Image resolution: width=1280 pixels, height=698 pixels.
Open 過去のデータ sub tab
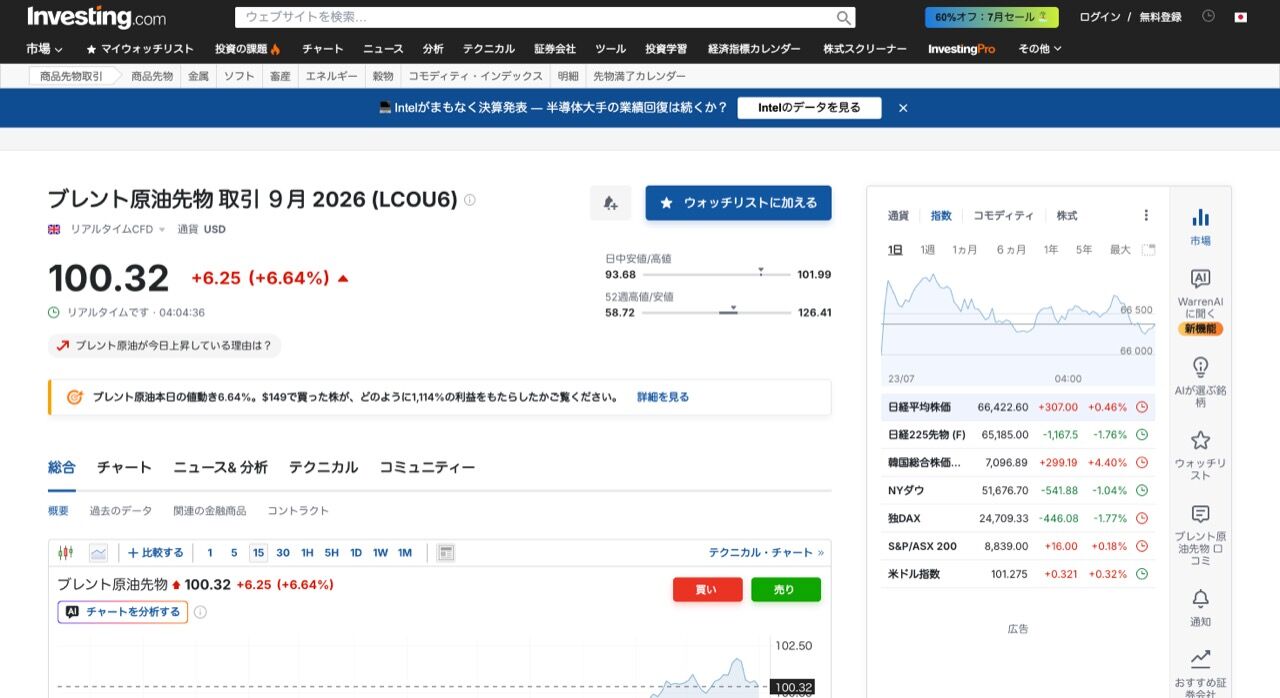pyautogui.click(x=121, y=510)
